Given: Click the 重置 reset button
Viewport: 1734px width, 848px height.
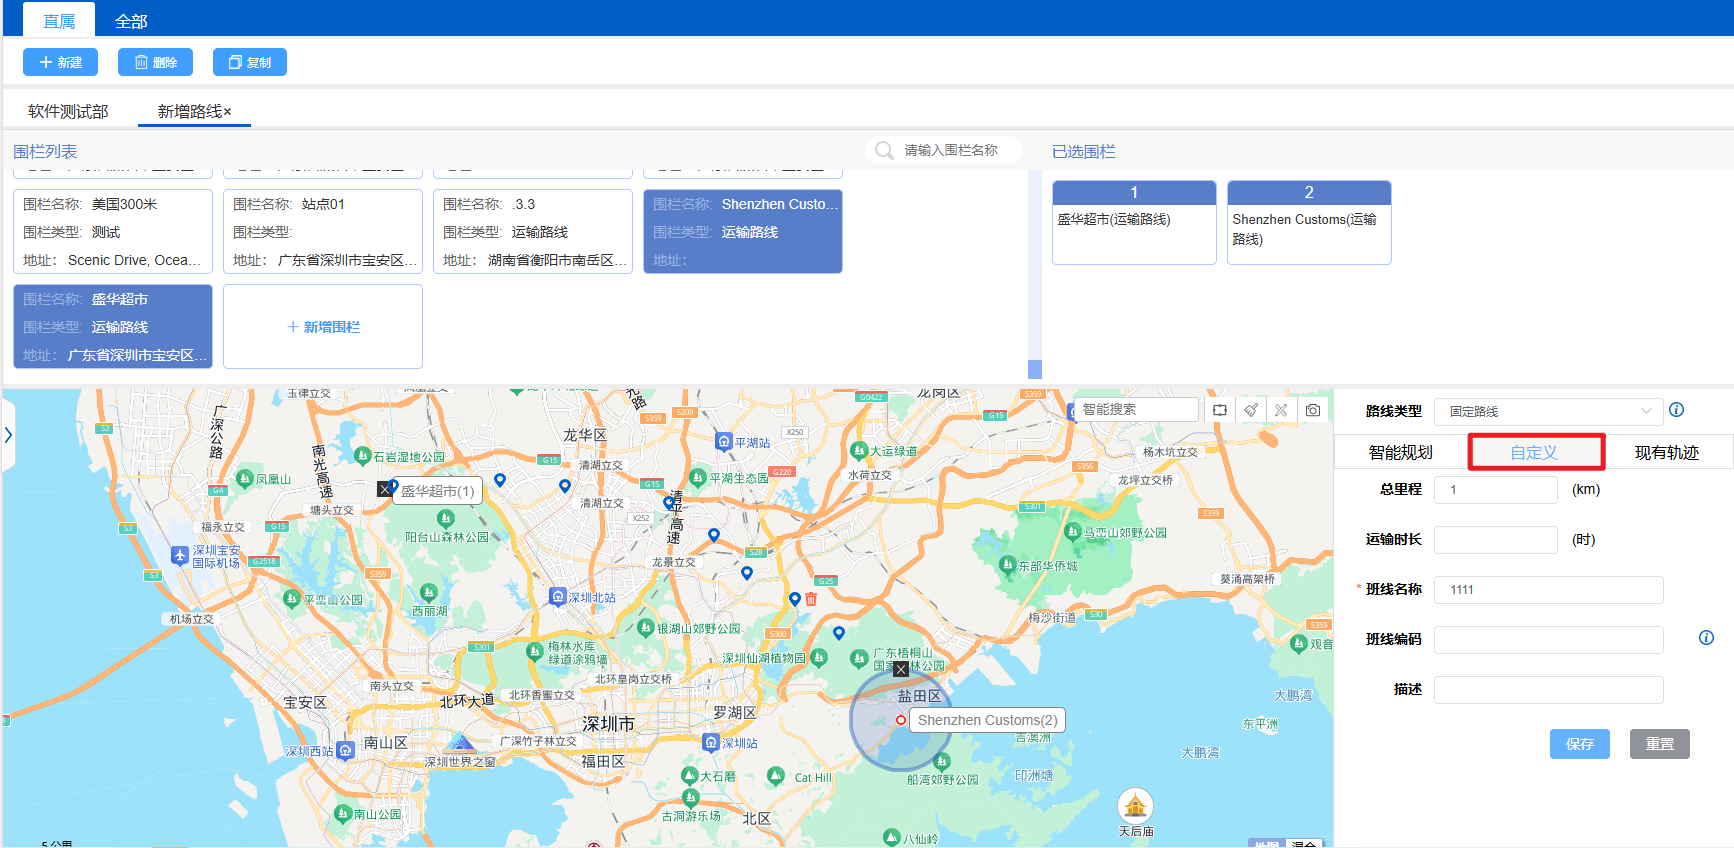Looking at the screenshot, I should 1660,744.
